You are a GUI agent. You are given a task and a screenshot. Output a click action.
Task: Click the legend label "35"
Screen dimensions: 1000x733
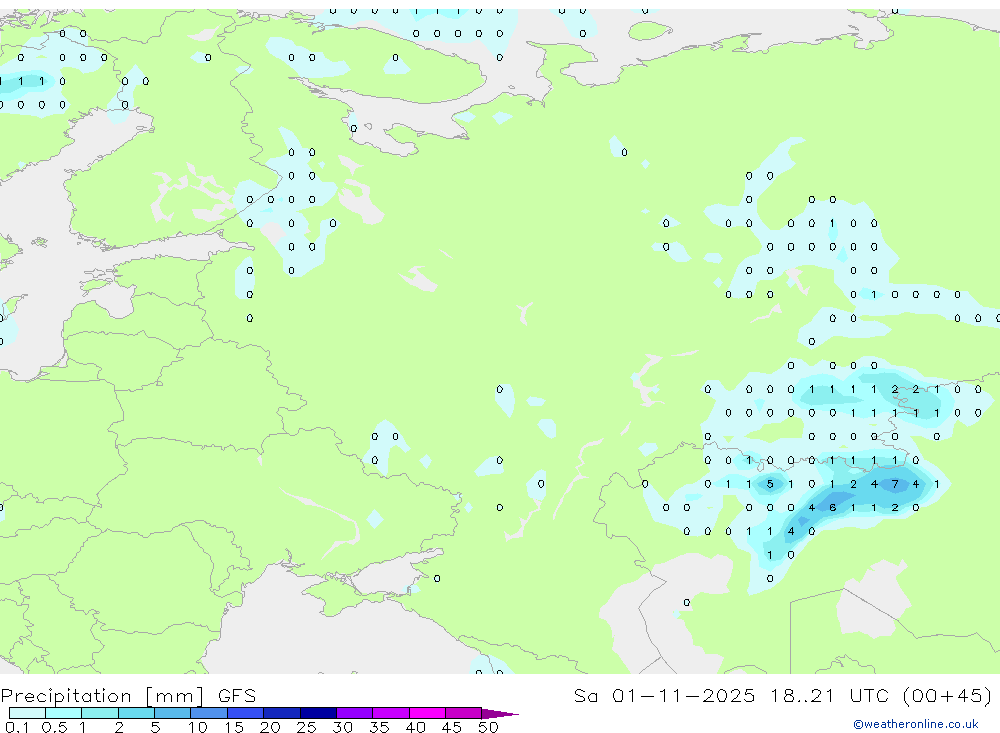point(379,727)
